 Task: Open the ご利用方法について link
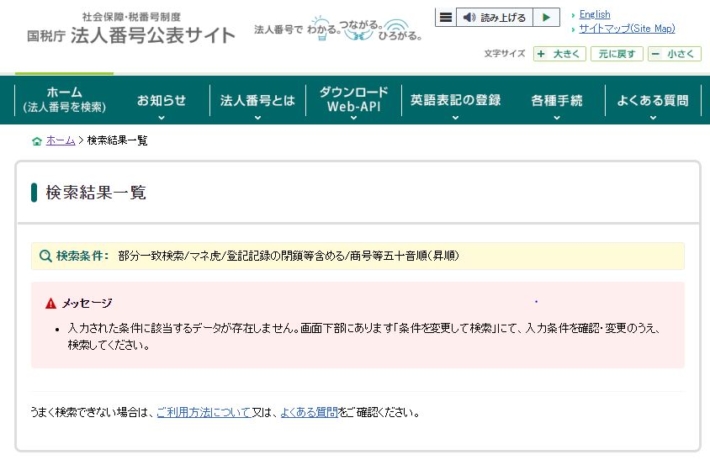[x=204, y=412]
